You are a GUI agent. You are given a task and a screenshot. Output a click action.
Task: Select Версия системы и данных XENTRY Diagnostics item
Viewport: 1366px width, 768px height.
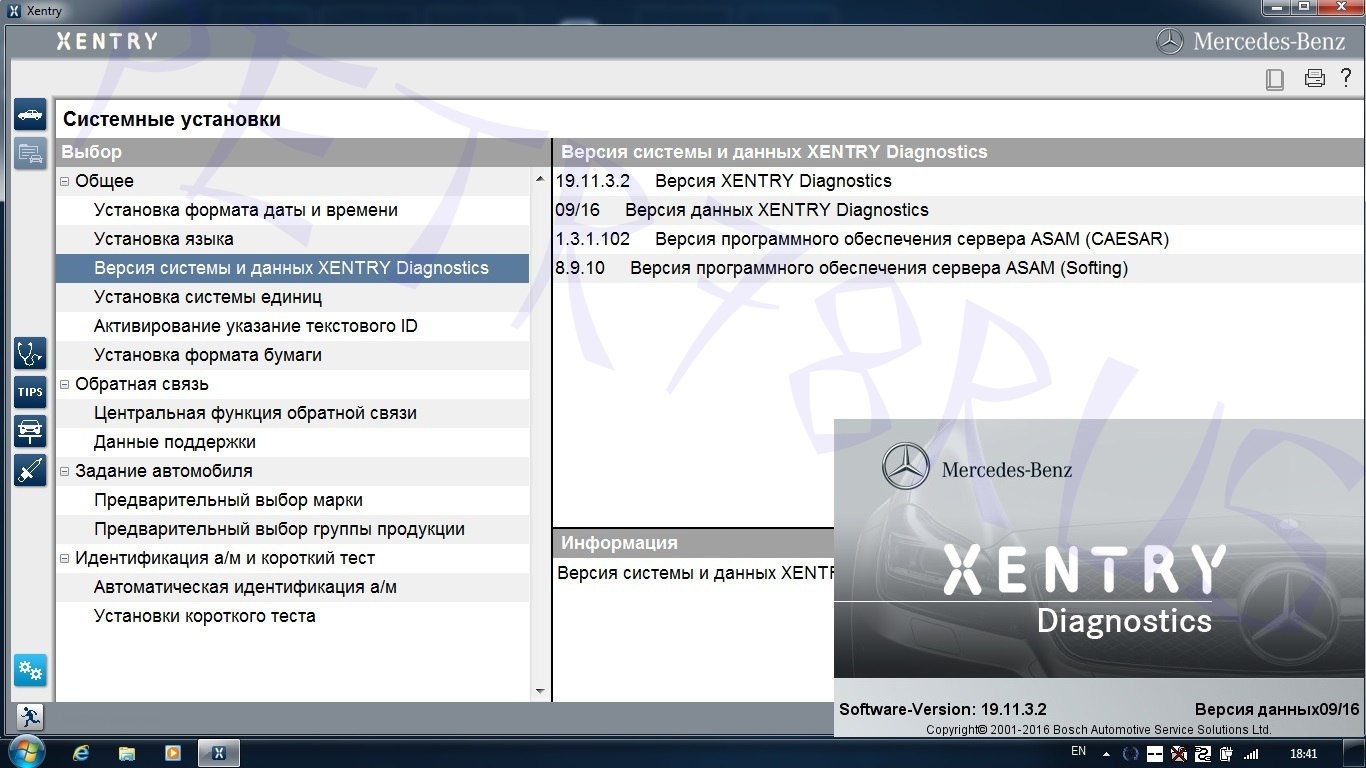[292, 268]
